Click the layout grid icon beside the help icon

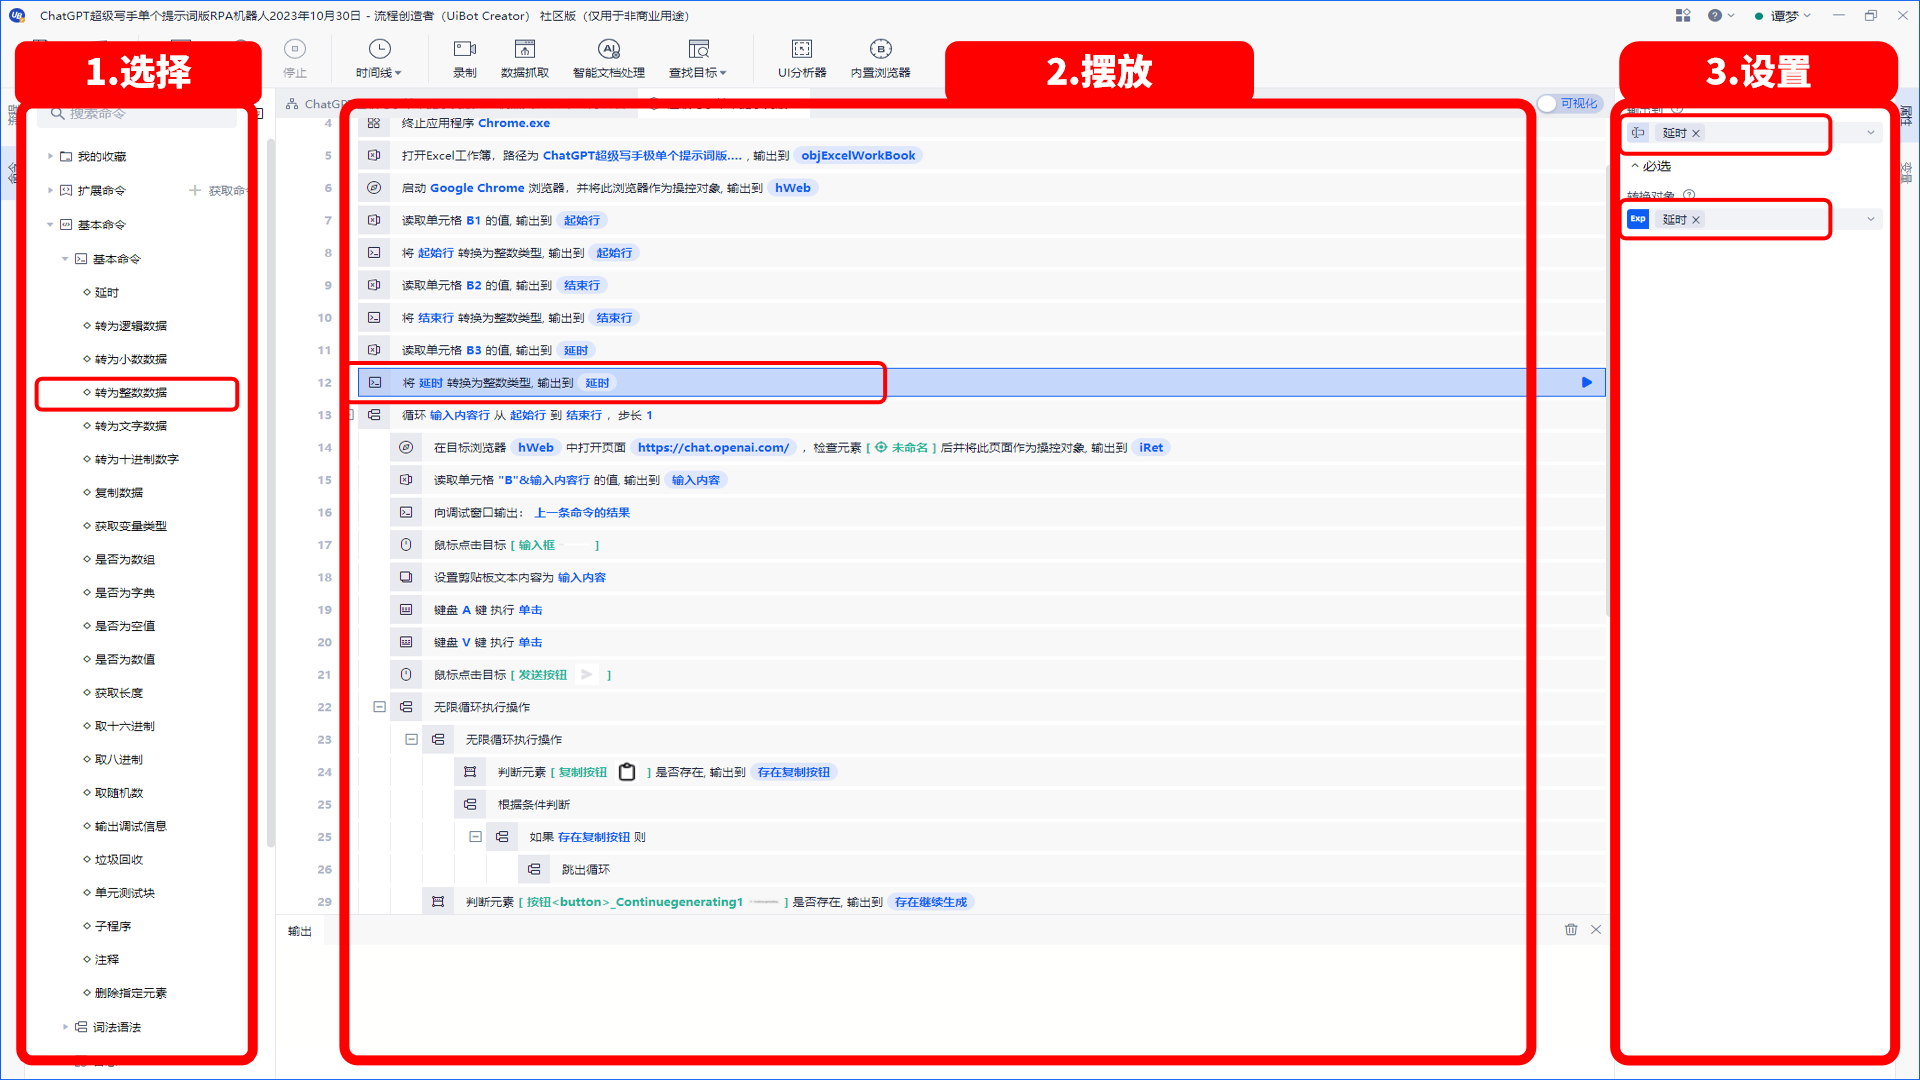point(1683,15)
